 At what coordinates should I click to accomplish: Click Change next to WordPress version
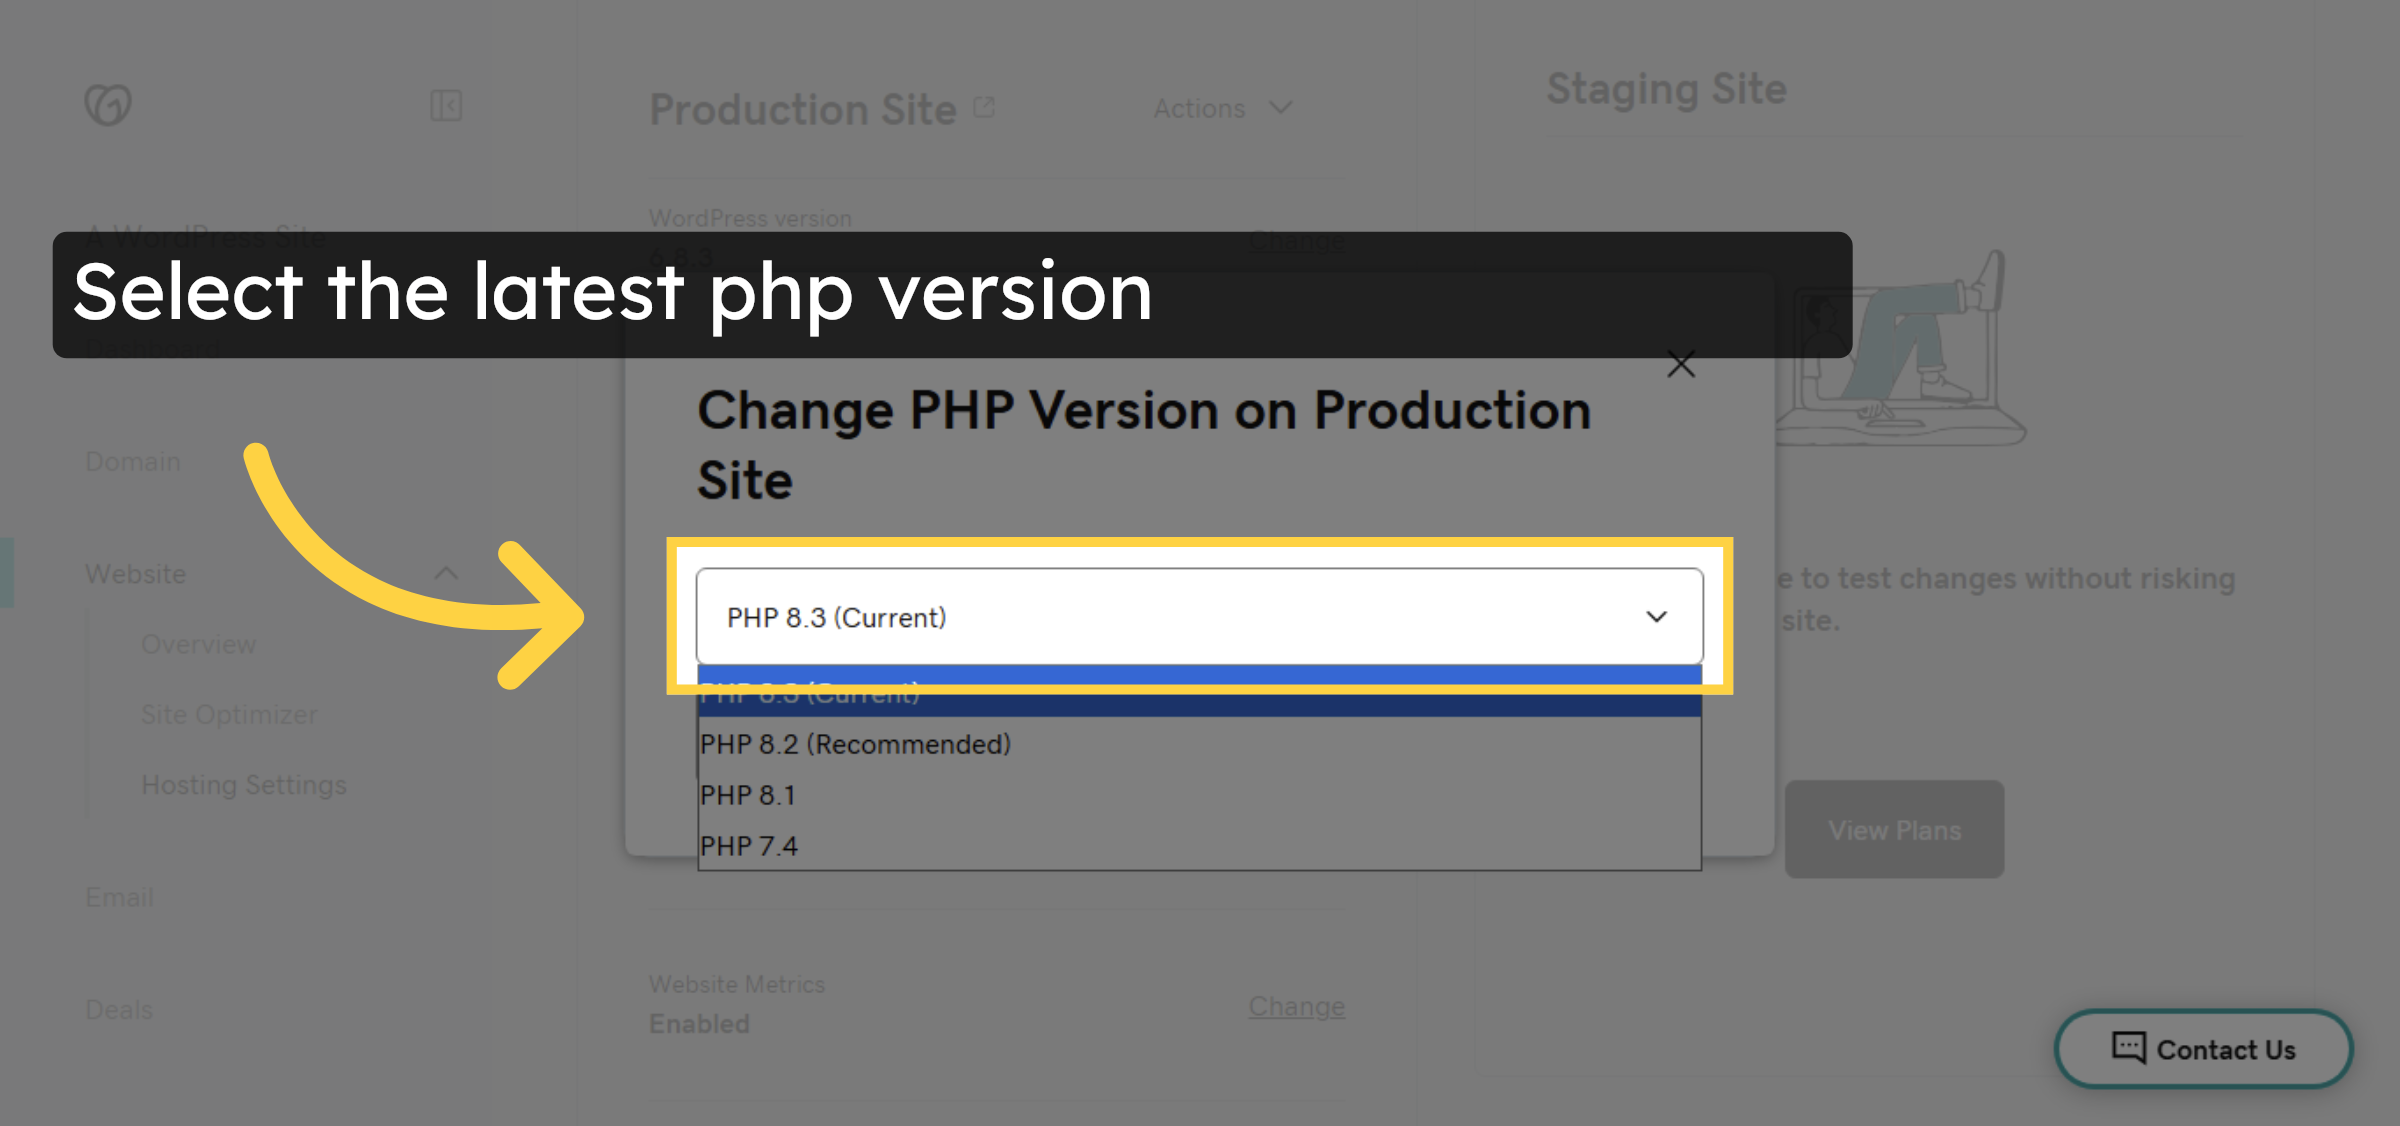tap(1296, 240)
